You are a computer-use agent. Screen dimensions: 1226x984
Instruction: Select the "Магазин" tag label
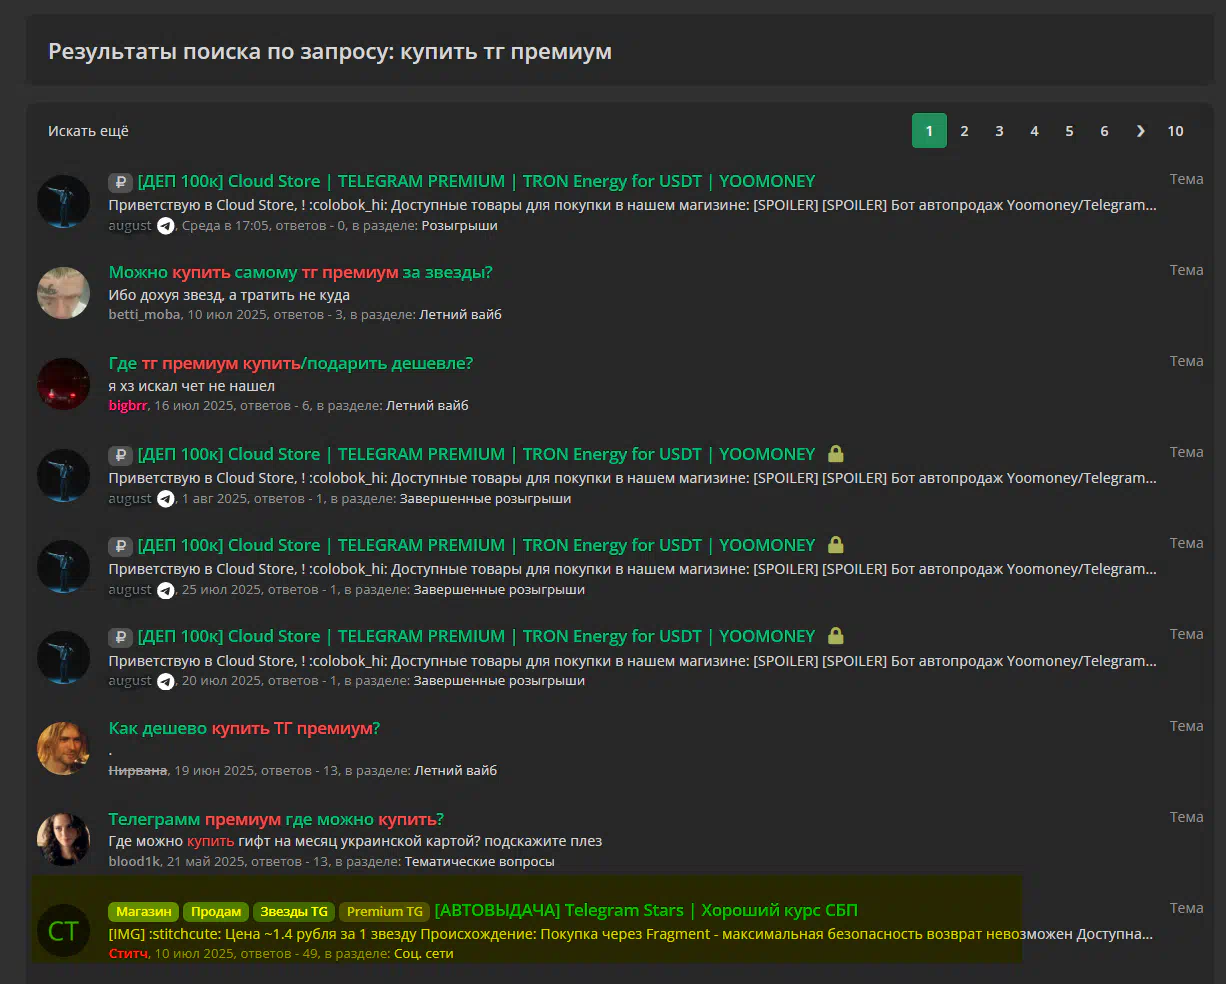coord(143,911)
